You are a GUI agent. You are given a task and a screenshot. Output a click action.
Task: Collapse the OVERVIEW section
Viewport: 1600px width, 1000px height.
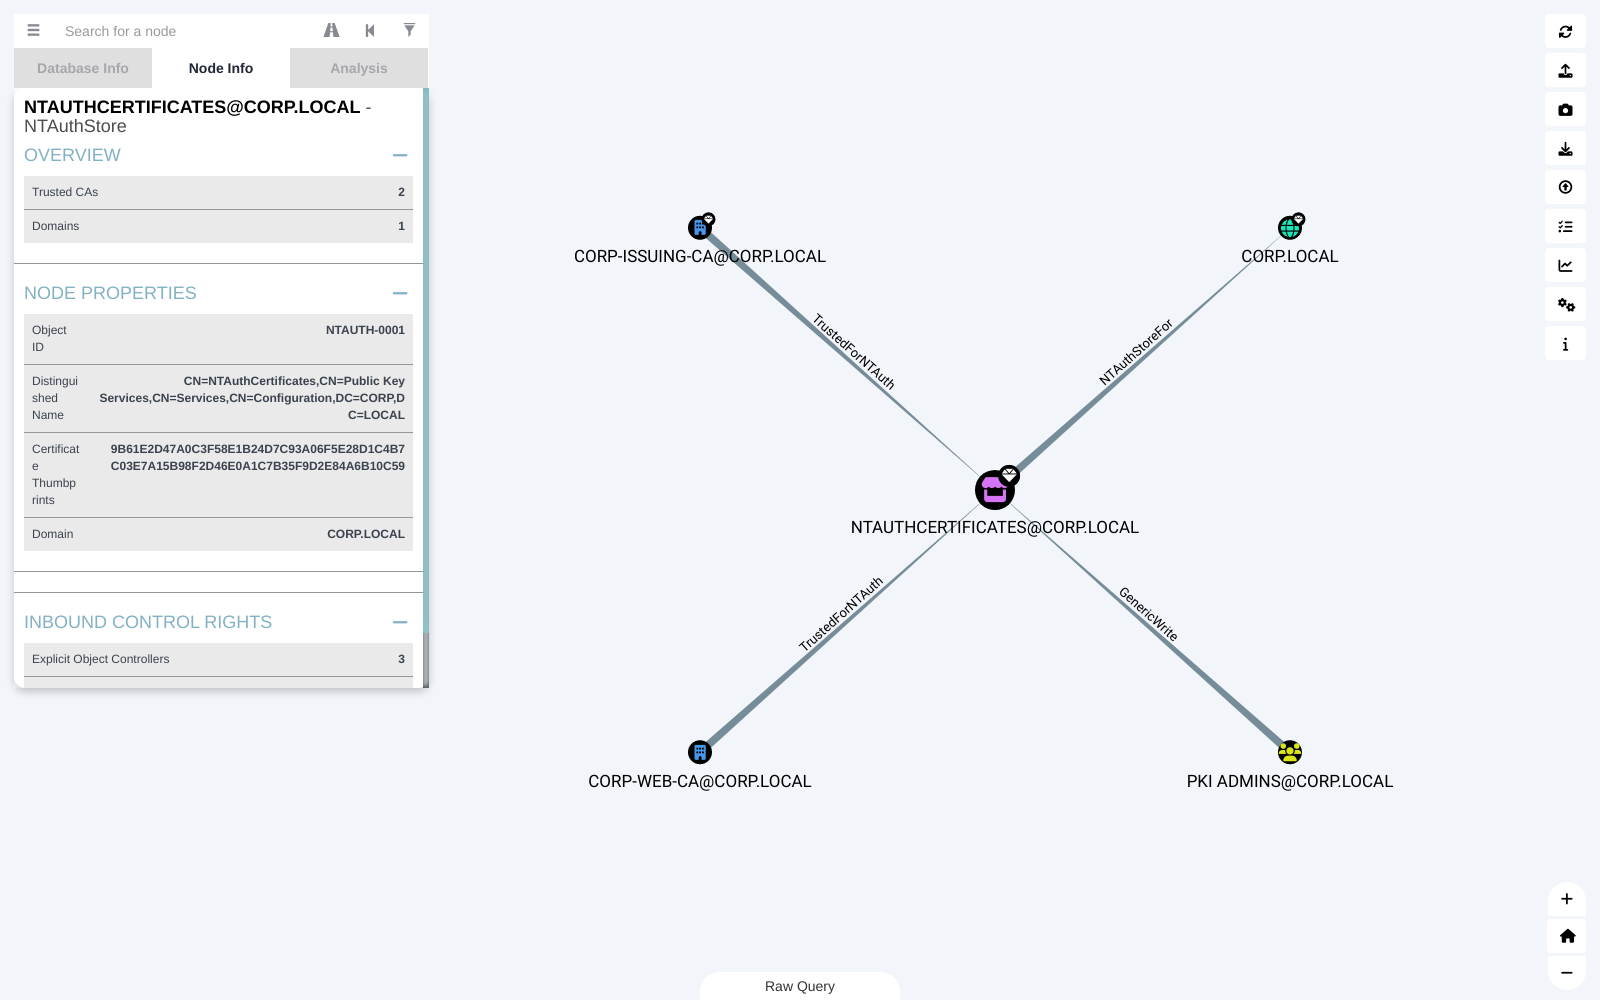click(400, 155)
